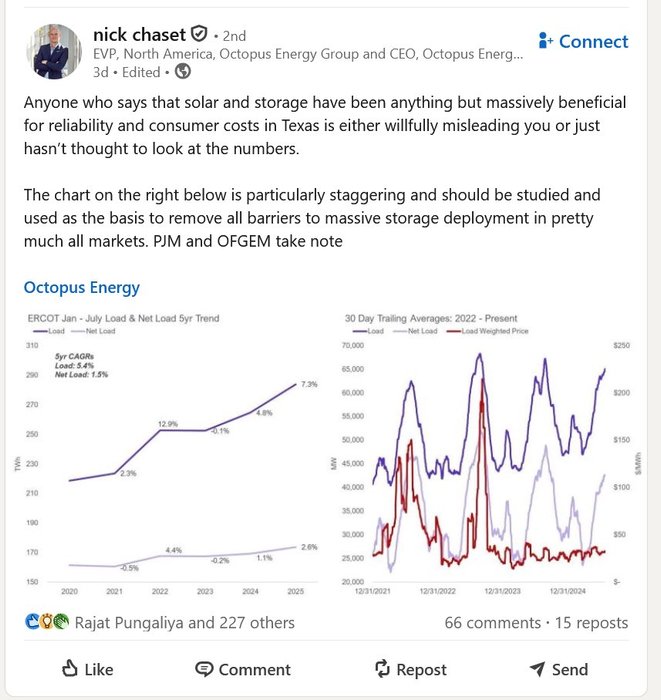This screenshot has height=700, width=661.
Task: Click the thumbs-up Like icon
Action: pyautogui.click(x=69, y=669)
